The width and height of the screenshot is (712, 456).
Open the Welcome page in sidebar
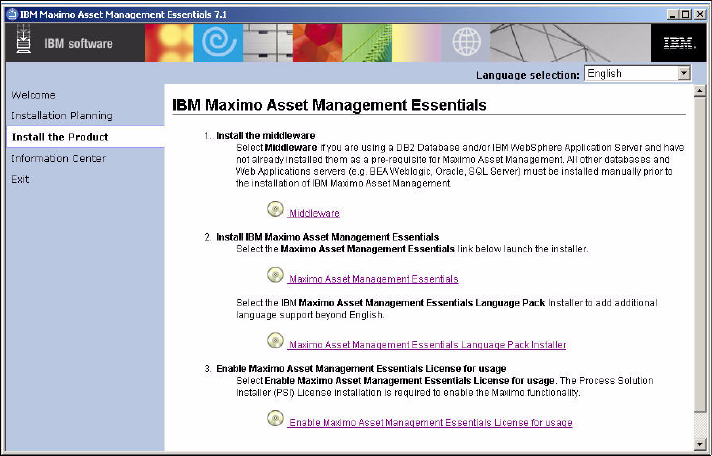click(x=34, y=95)
